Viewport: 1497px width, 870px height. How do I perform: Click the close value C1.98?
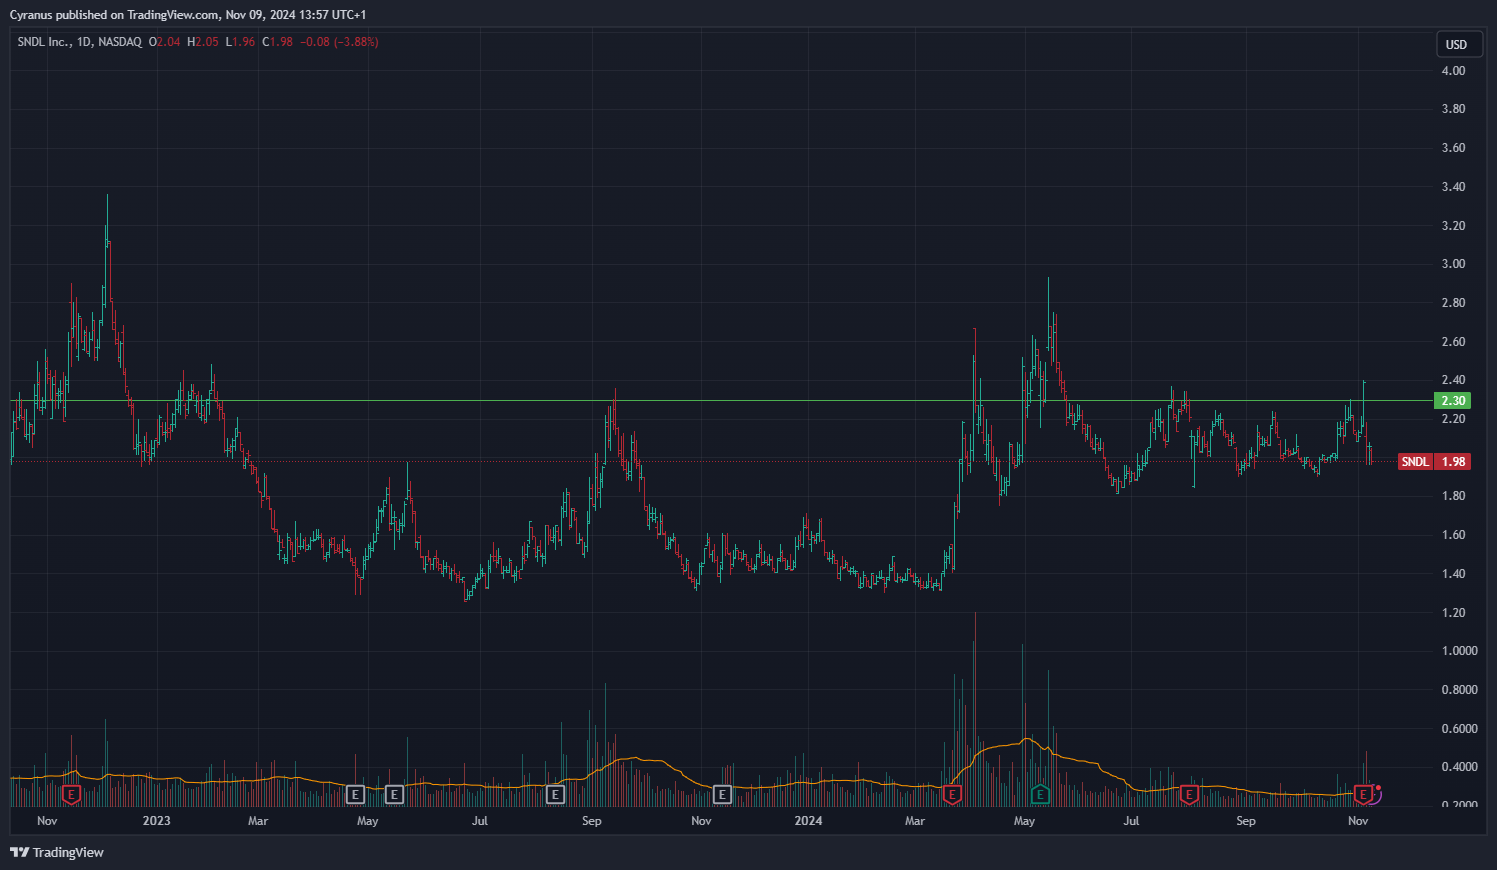[277, 42]
